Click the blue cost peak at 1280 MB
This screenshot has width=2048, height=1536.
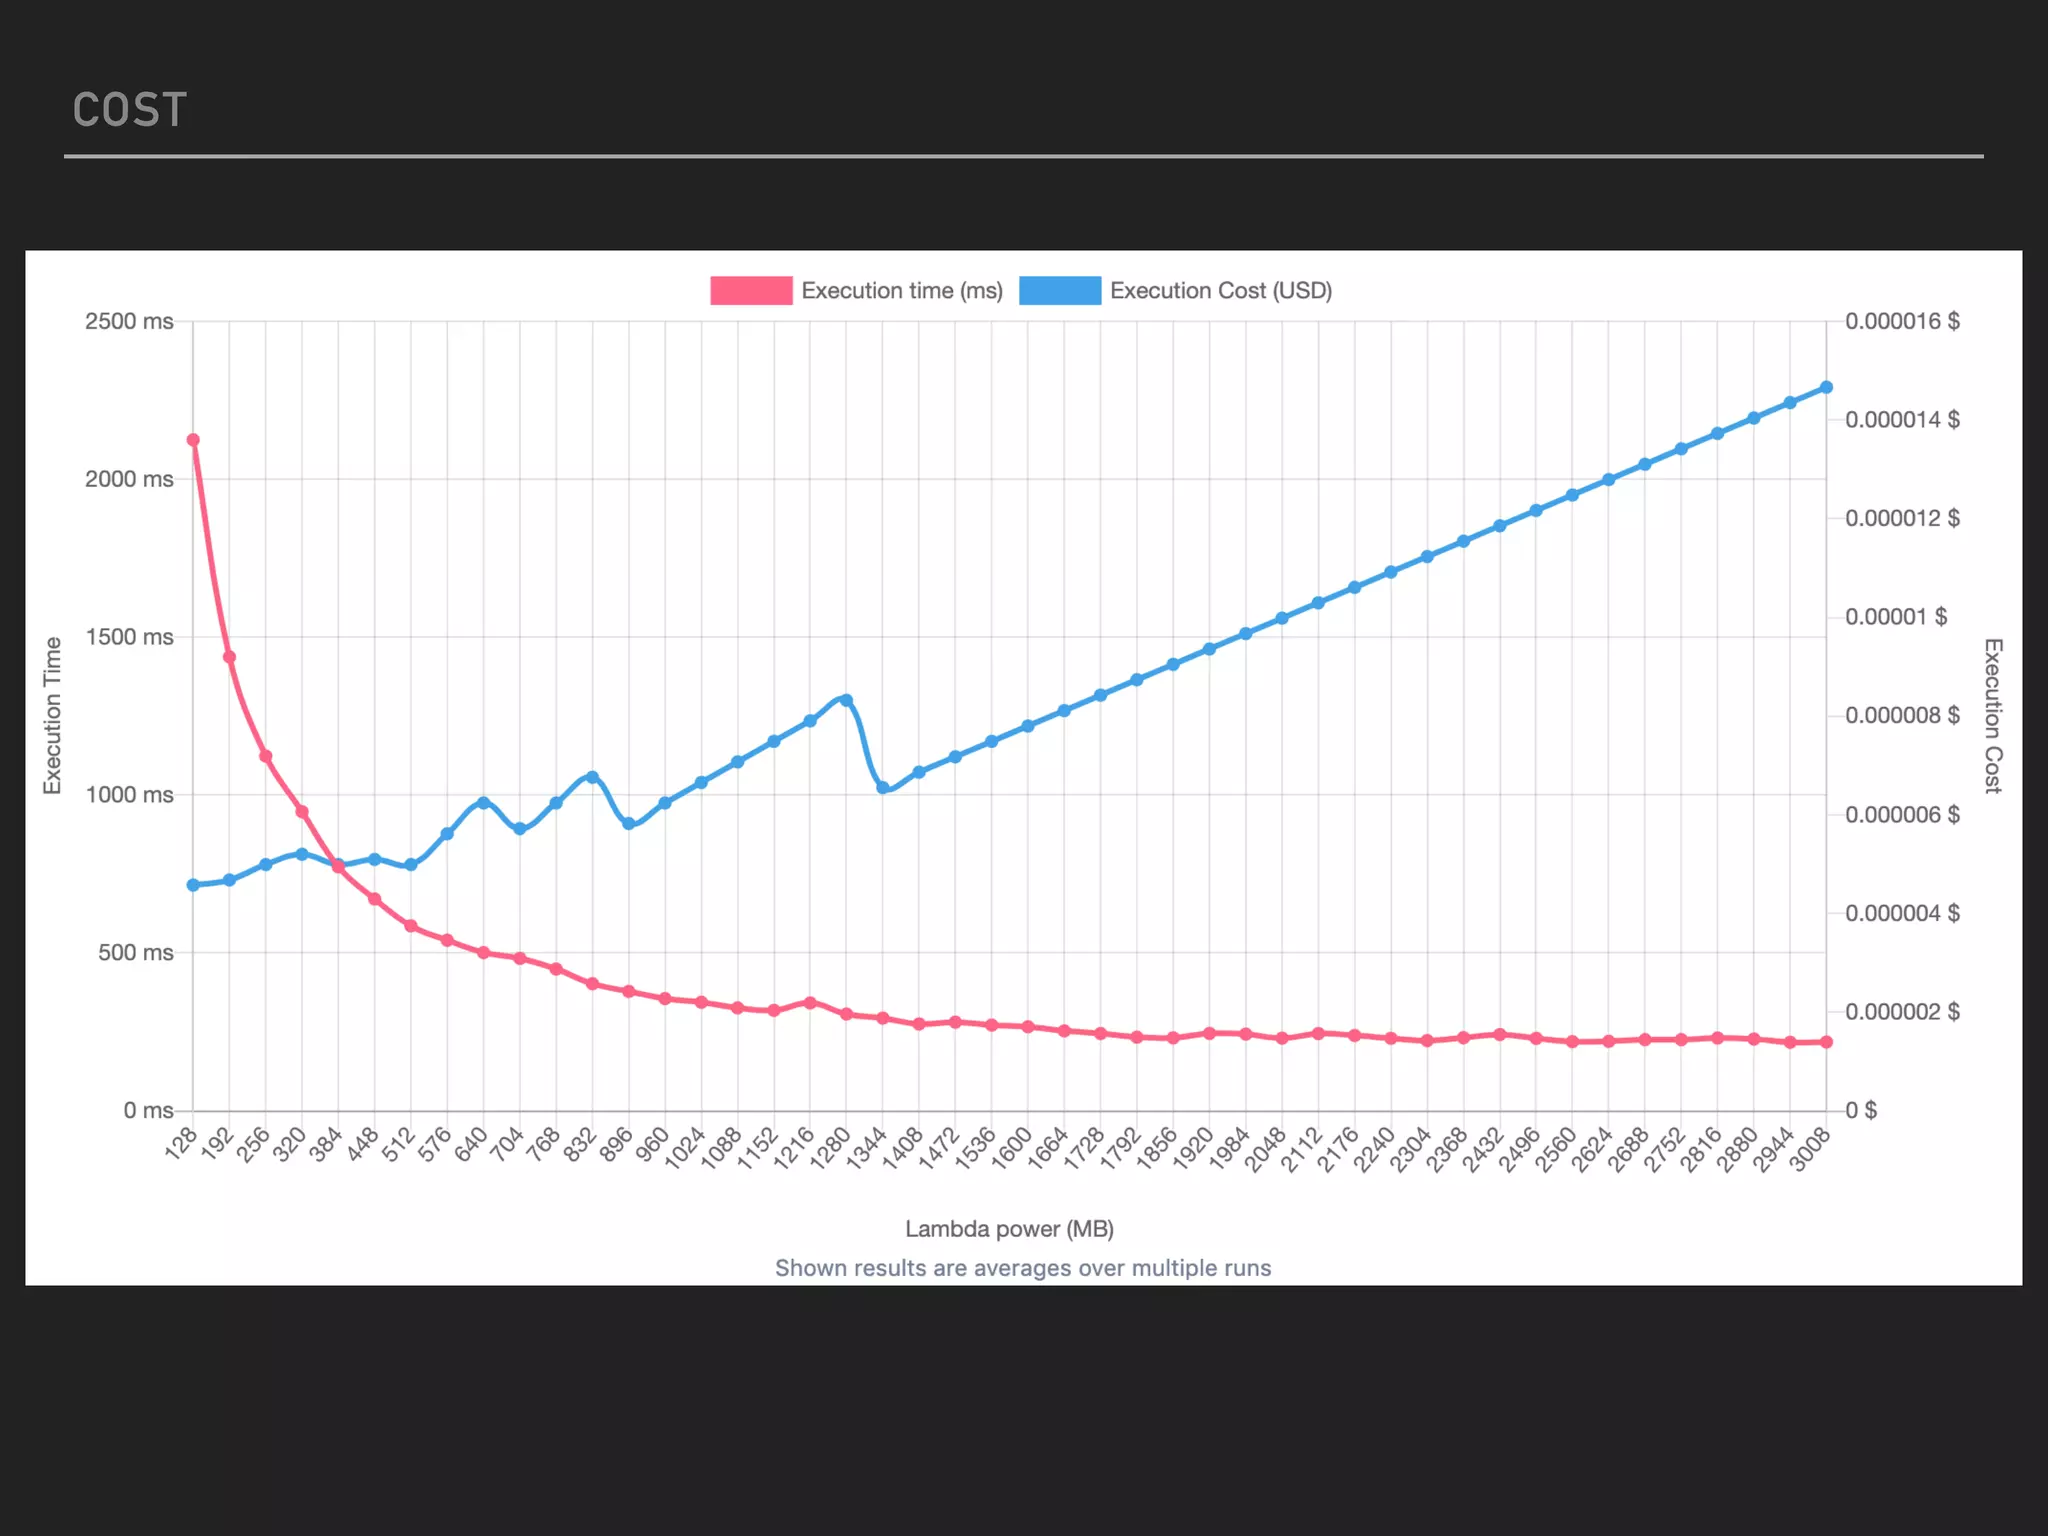pos(846,700)
